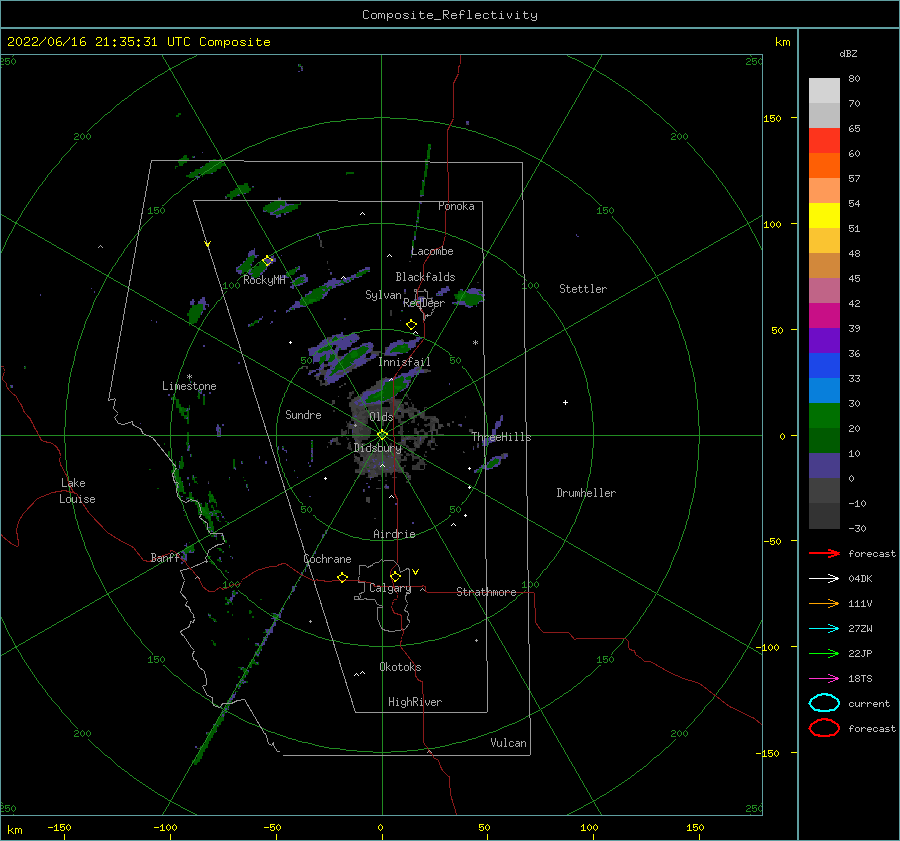Click the Lake Louise label

tap(77, 491)
